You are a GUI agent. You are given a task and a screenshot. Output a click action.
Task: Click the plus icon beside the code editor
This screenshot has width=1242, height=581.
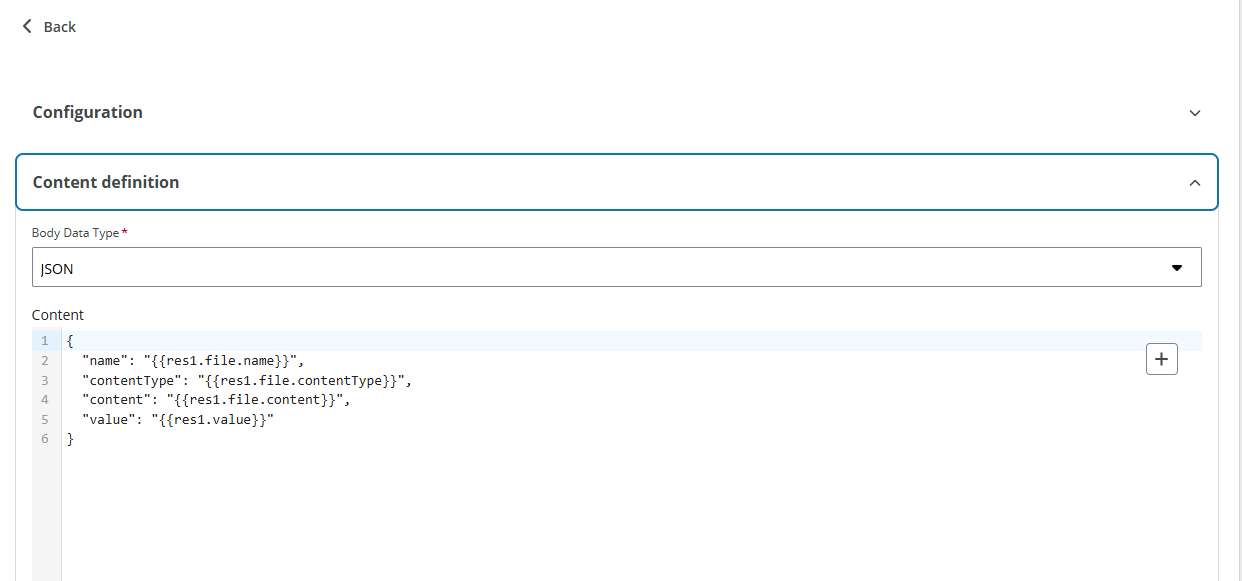(1161, 358)
